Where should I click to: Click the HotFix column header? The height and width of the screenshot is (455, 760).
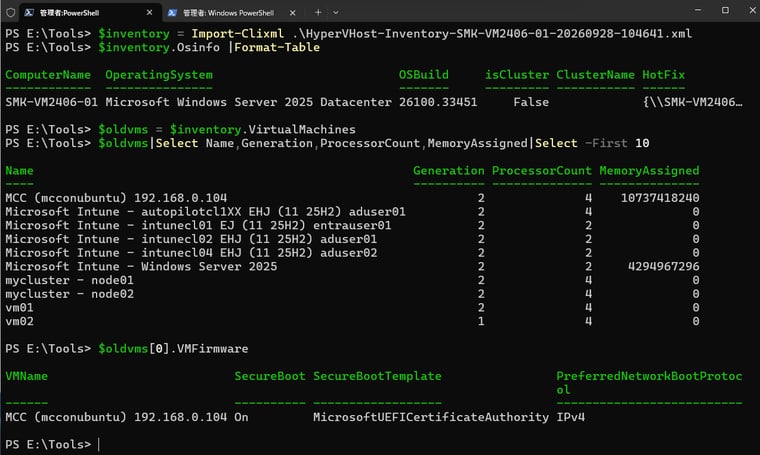click(x=664, y=75)
